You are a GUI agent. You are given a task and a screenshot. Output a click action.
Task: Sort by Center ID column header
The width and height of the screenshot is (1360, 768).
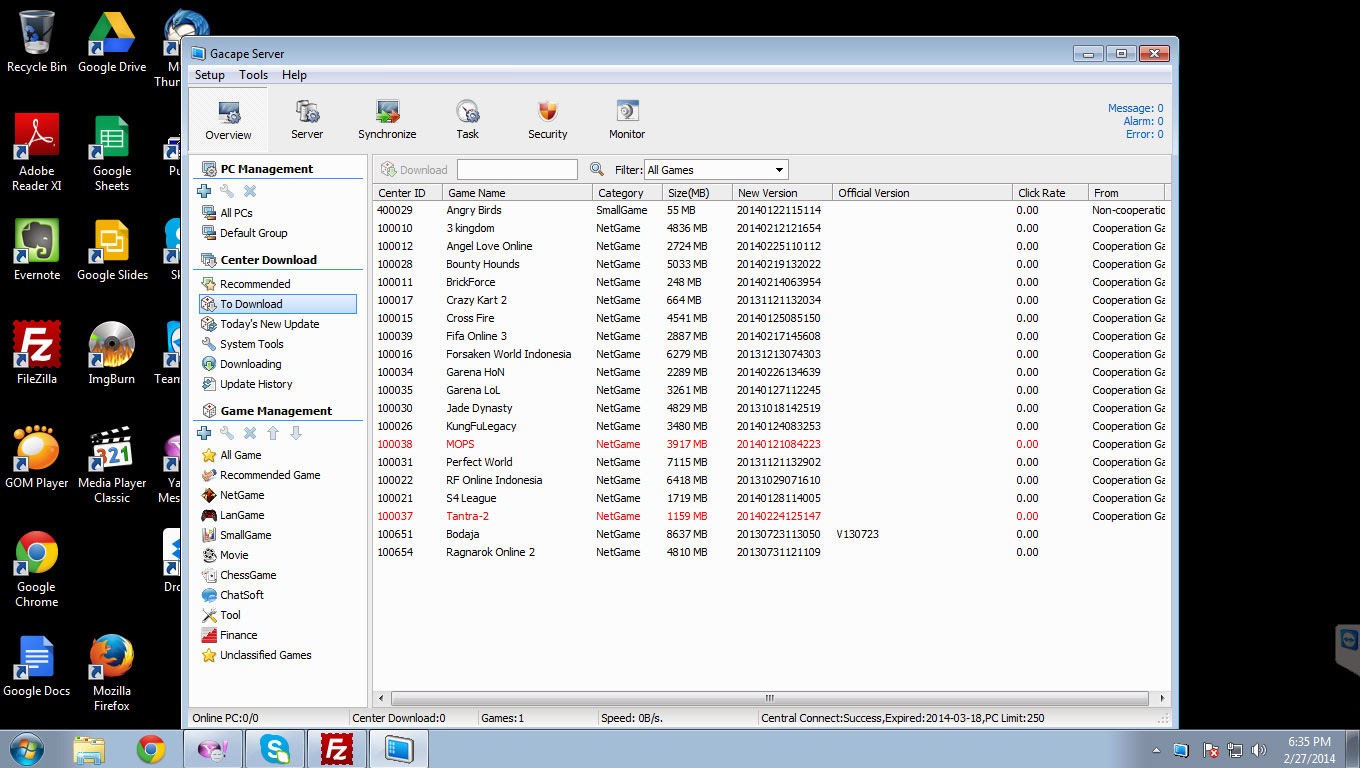pyautogui.click(x=408, y=193)
